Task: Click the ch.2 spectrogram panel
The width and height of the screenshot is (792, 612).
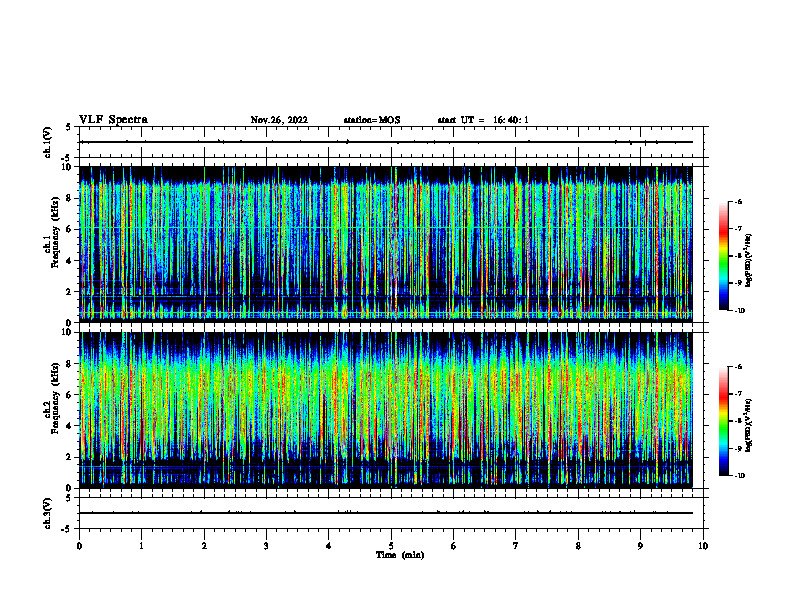Action: [x=386, y=410]
